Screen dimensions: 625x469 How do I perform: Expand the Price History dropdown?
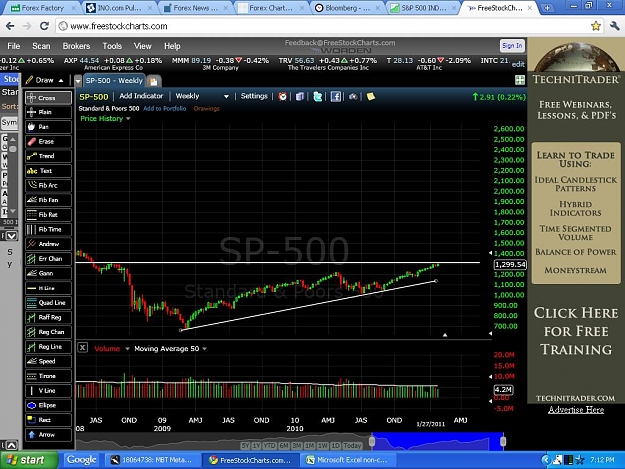tap(128, 119)
